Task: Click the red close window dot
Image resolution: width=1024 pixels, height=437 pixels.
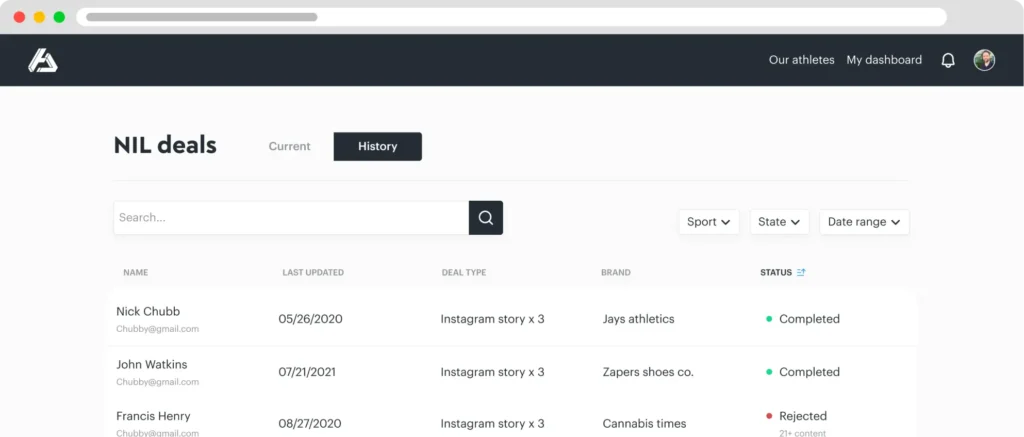Action: coord(20,17)
